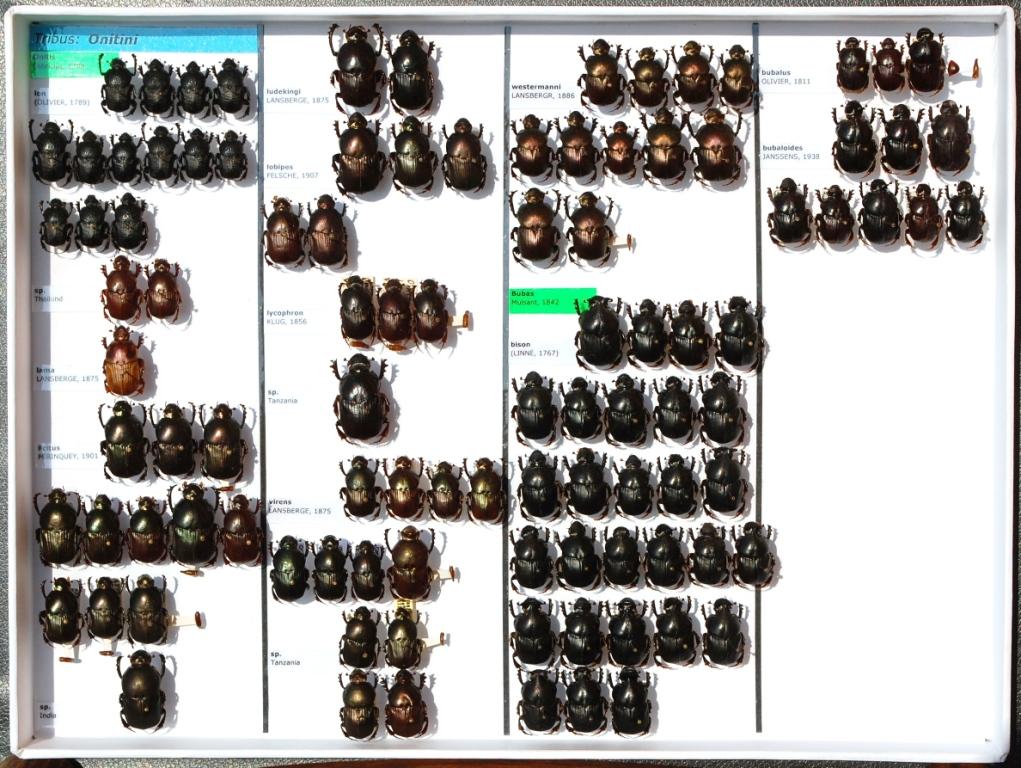Click the single beetle beside sp. India
The height and width of the screenshot is (768, 1021).
142,691
